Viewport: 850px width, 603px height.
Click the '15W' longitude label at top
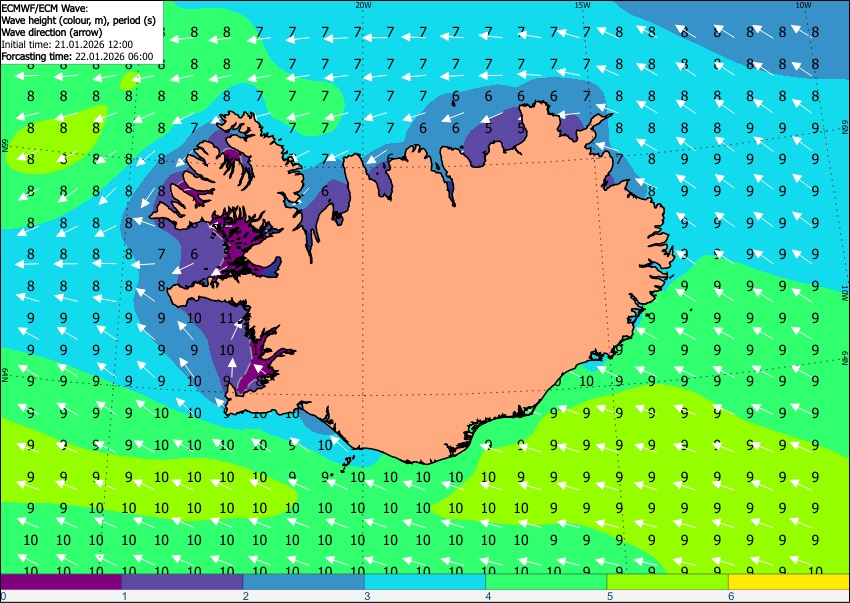point(583,5)
